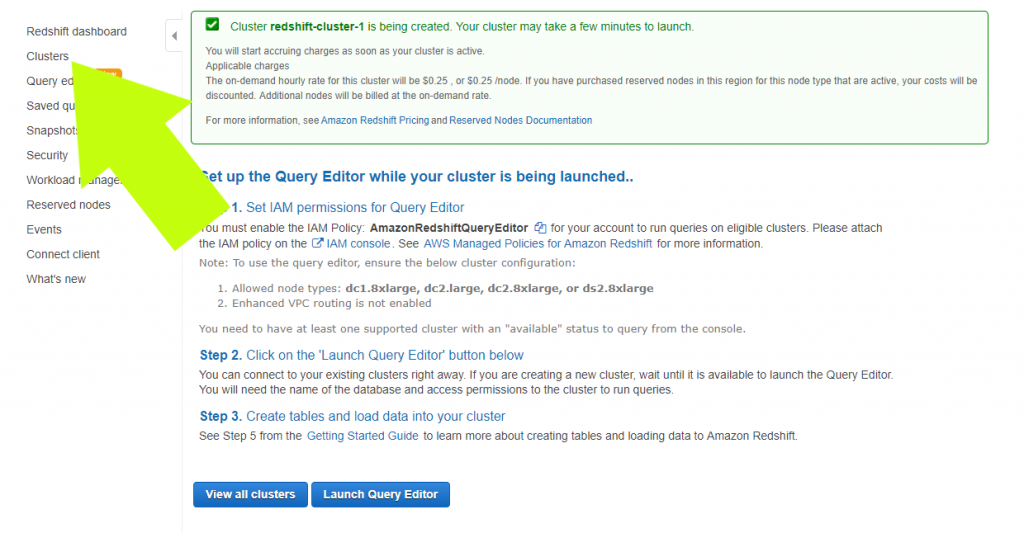
Task: Click Launch Query Editor button
Action: (x=380, y=494)
